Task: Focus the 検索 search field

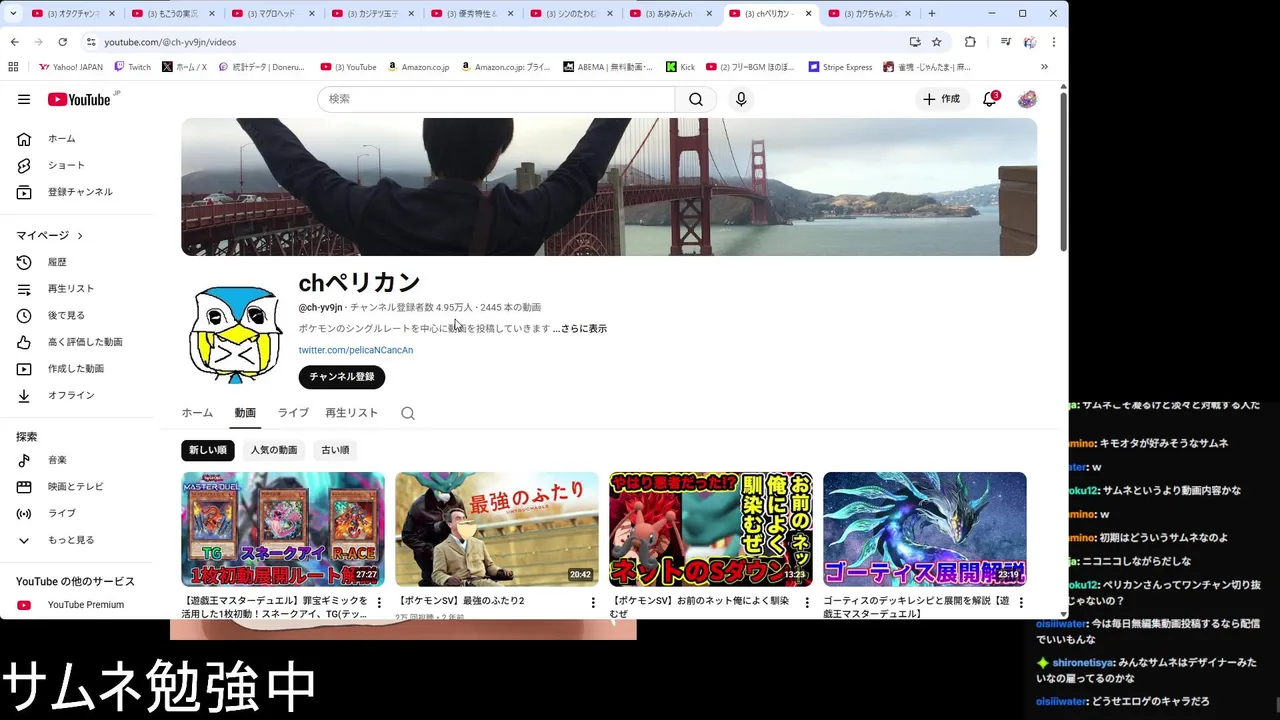Action: (496, 99)
